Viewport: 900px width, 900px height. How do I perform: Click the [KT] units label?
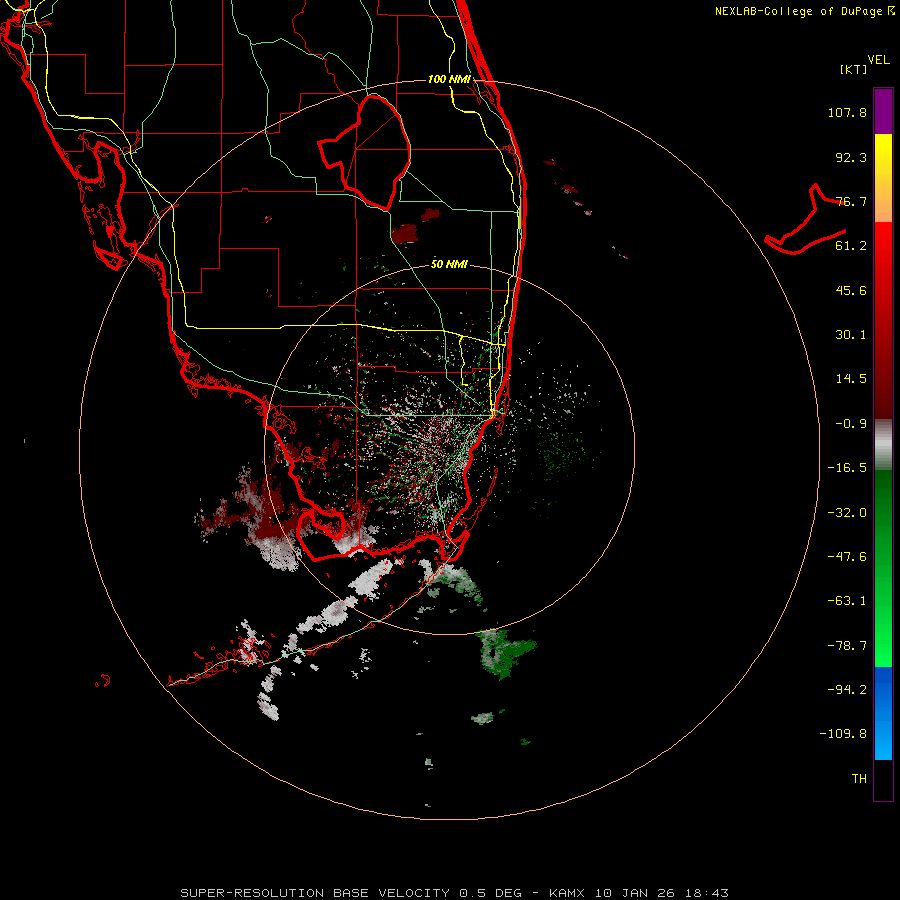[x=853, y=69]
